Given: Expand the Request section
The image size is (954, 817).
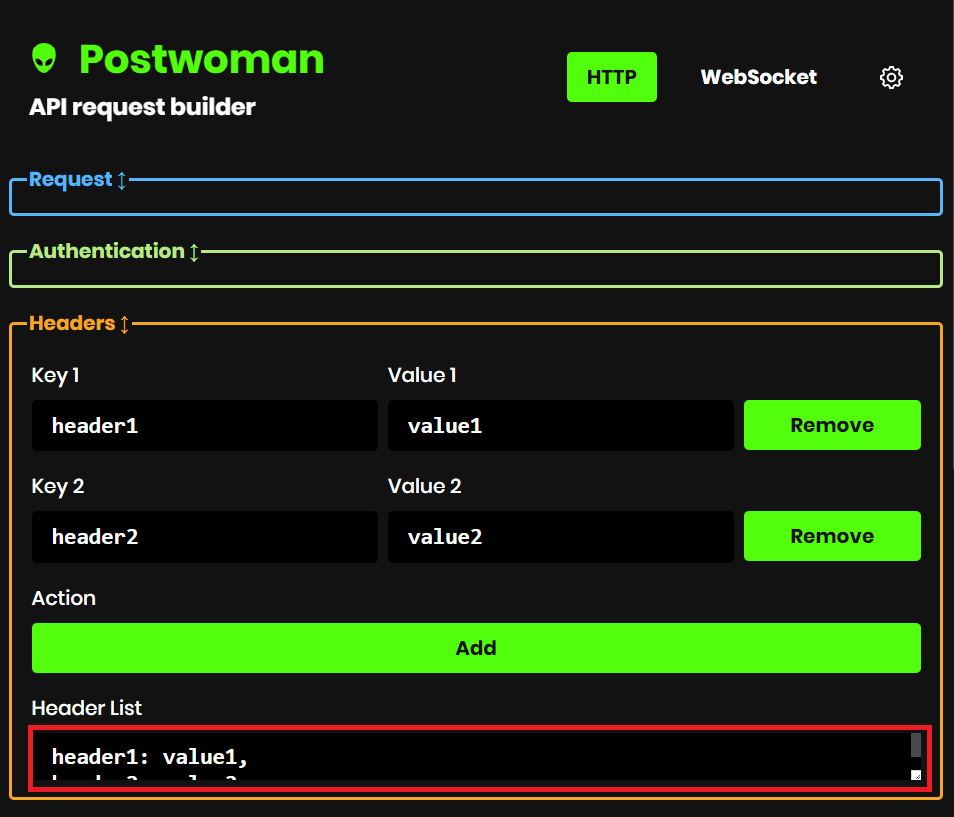Looking at the screenshot, I should (x=77, y=179).
